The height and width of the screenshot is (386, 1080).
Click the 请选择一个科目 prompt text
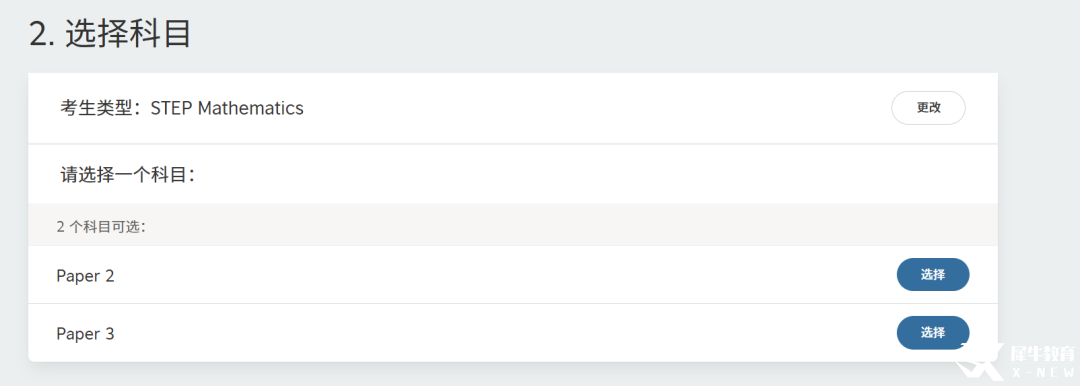point(123,175)
